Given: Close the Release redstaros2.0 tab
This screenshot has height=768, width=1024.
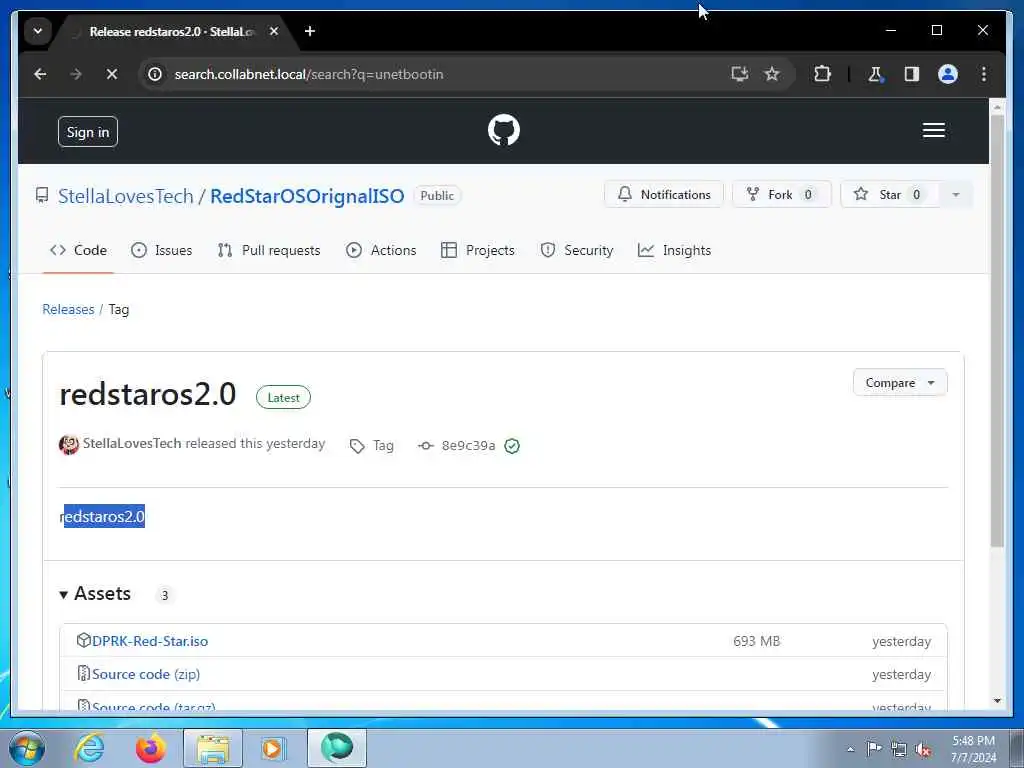Looking at the screenshot, I should [274, 31].
